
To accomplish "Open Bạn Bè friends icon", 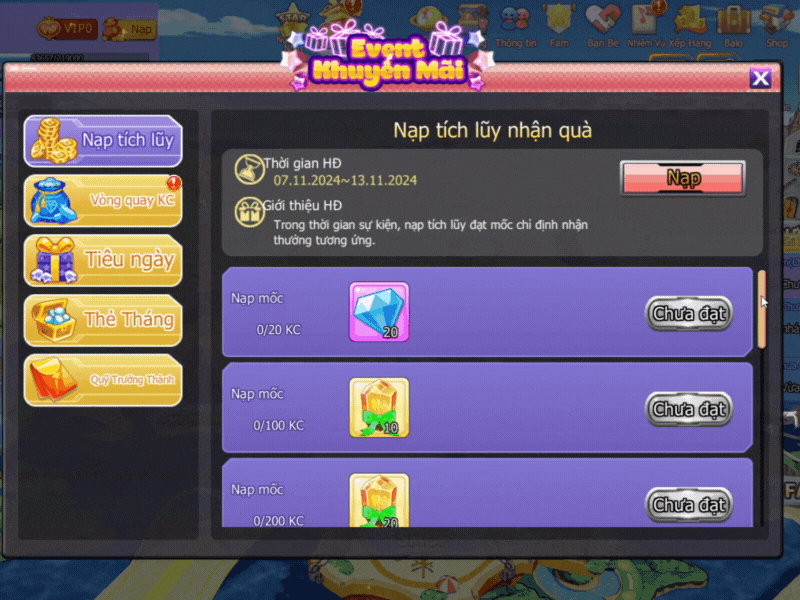I will click(x=603, y=27).
